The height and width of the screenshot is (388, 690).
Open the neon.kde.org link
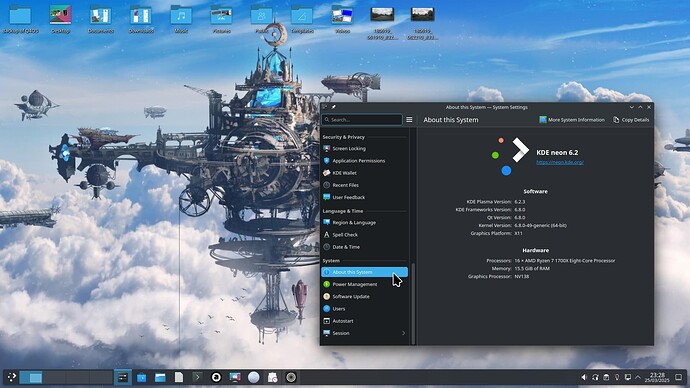point(560,162)
